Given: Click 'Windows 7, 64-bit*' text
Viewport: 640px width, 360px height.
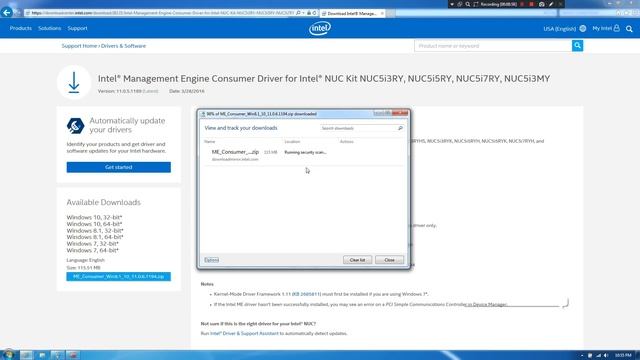Looking at the screenshot, I should [93, 250].
